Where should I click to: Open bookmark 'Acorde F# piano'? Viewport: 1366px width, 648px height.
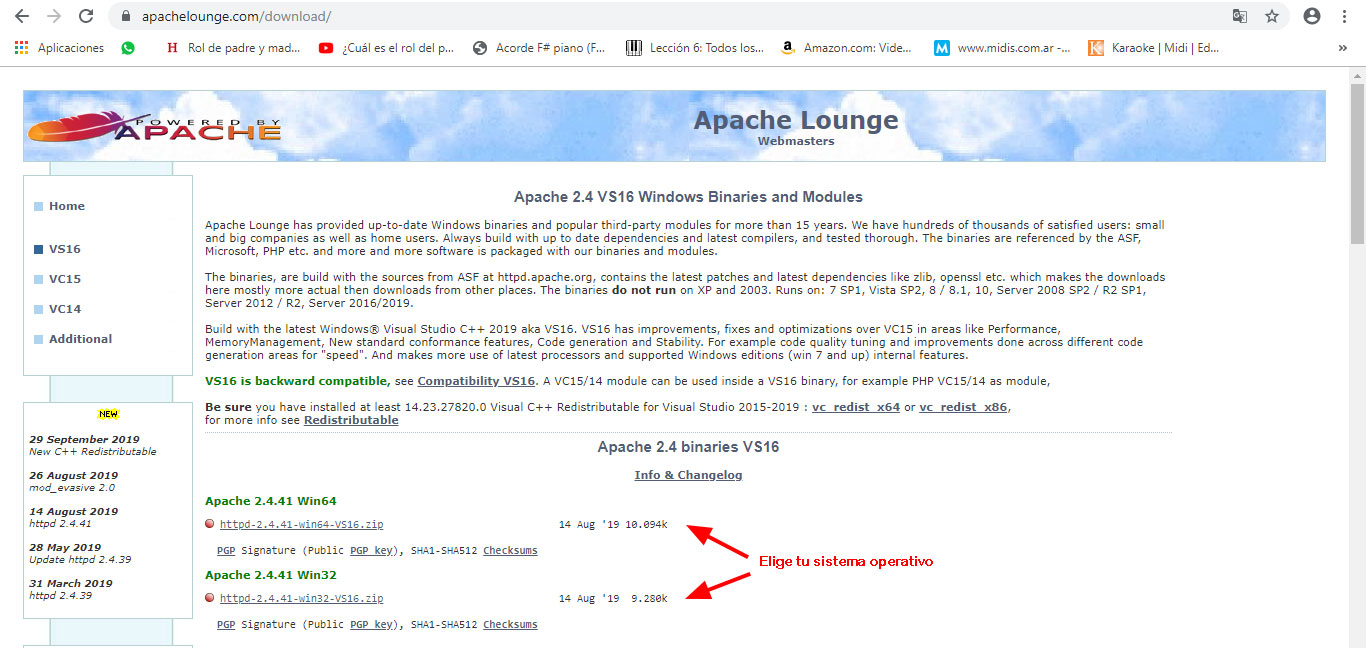click(x=539, y=47)
